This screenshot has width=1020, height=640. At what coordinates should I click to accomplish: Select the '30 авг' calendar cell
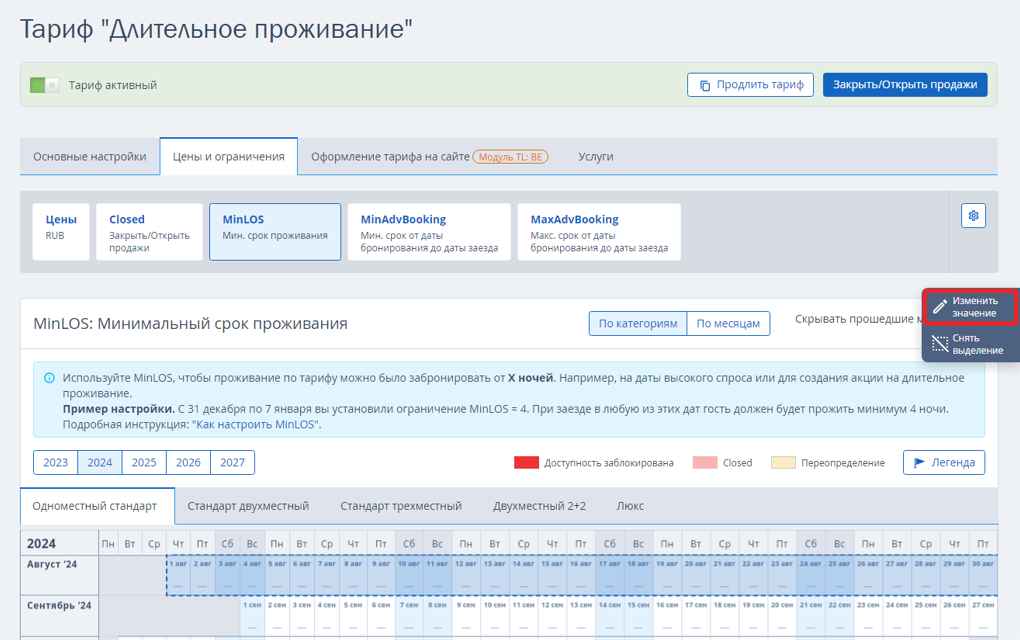tap(982, 576)
